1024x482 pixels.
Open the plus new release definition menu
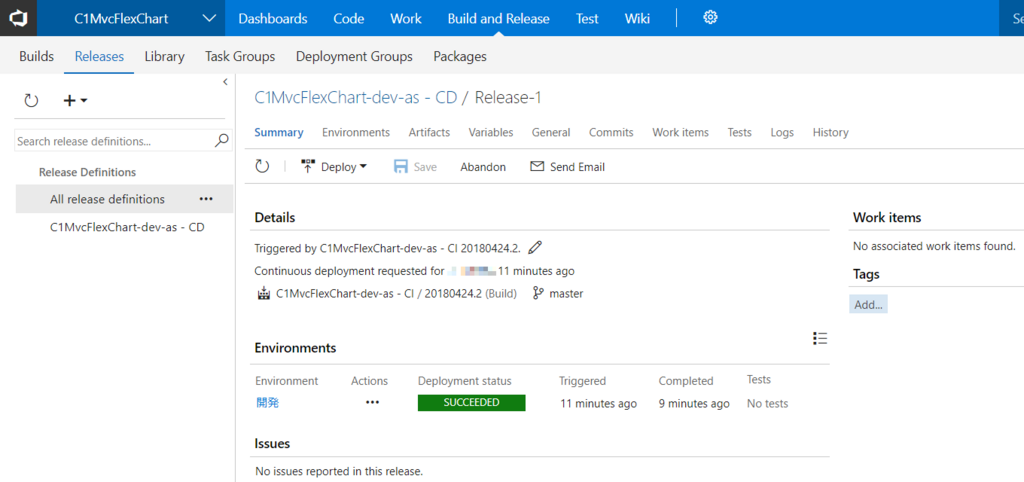(75, 101)
